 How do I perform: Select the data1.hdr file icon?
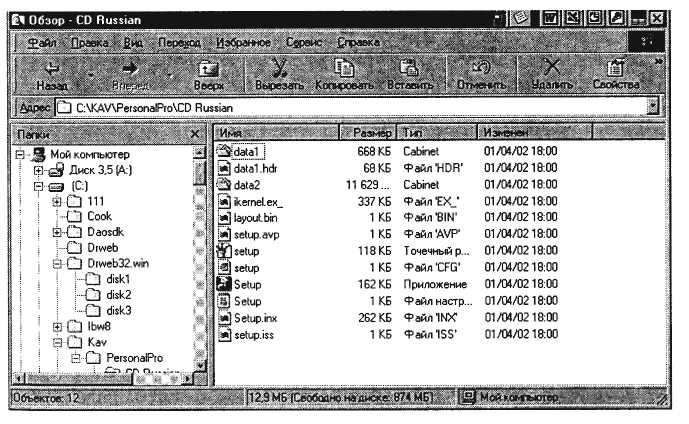point(224,168)
